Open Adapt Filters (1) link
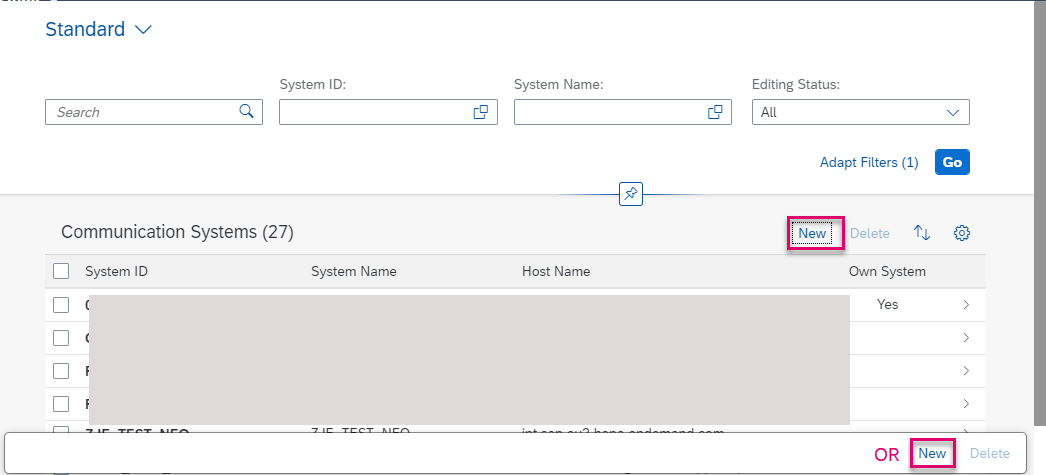 coord(869,162)
